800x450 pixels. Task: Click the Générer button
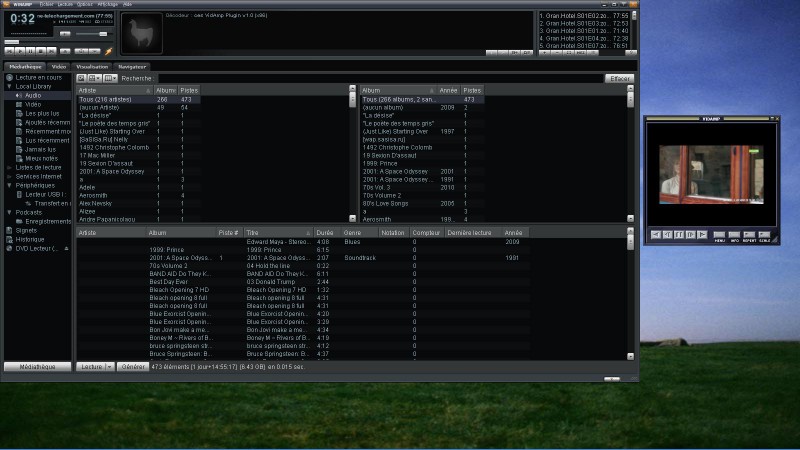tap(133, 367)
